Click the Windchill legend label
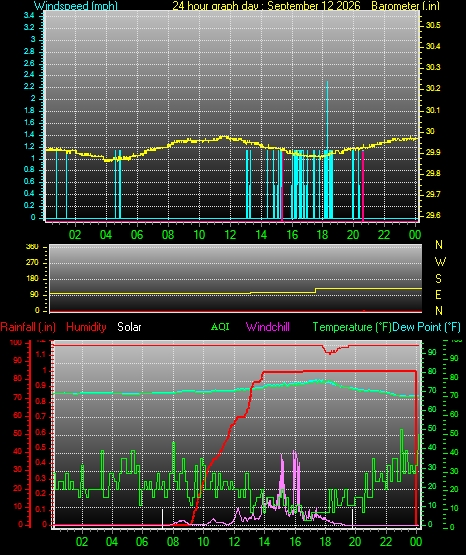 268,326
